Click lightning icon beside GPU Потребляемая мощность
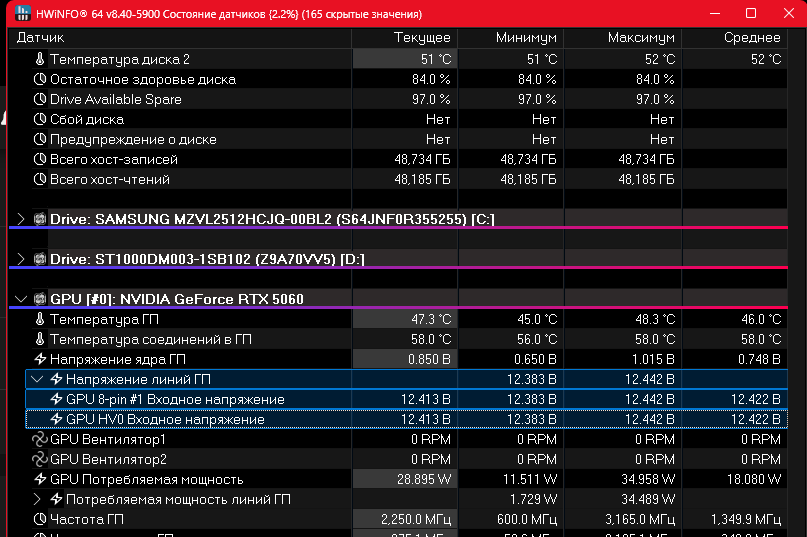 coord(40,480)
